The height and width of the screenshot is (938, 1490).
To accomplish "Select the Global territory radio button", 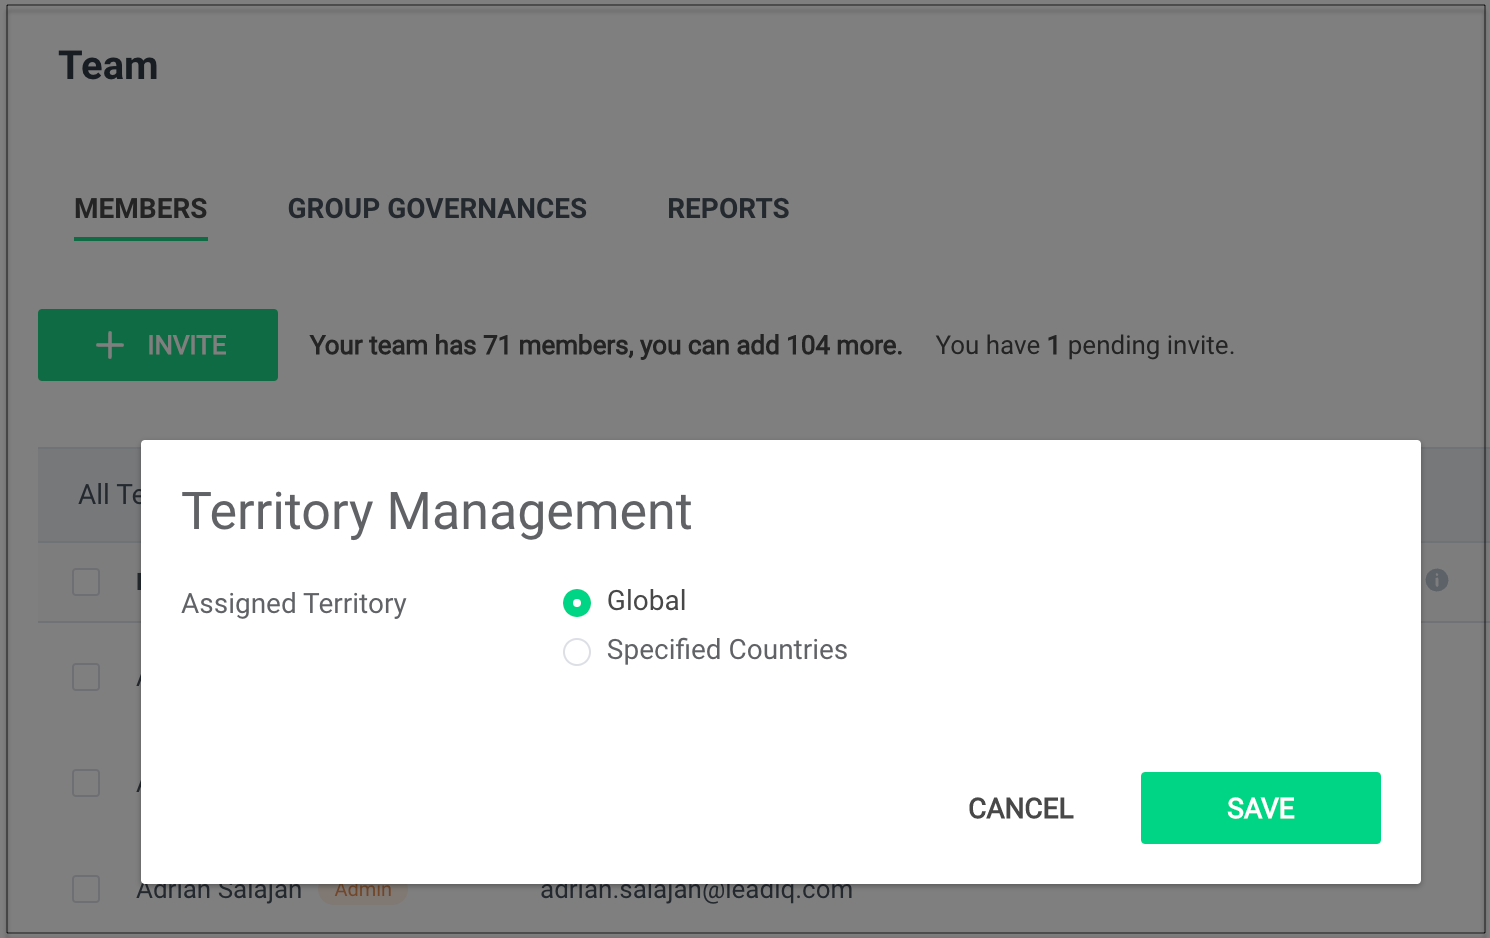I will tap(577, 602).
